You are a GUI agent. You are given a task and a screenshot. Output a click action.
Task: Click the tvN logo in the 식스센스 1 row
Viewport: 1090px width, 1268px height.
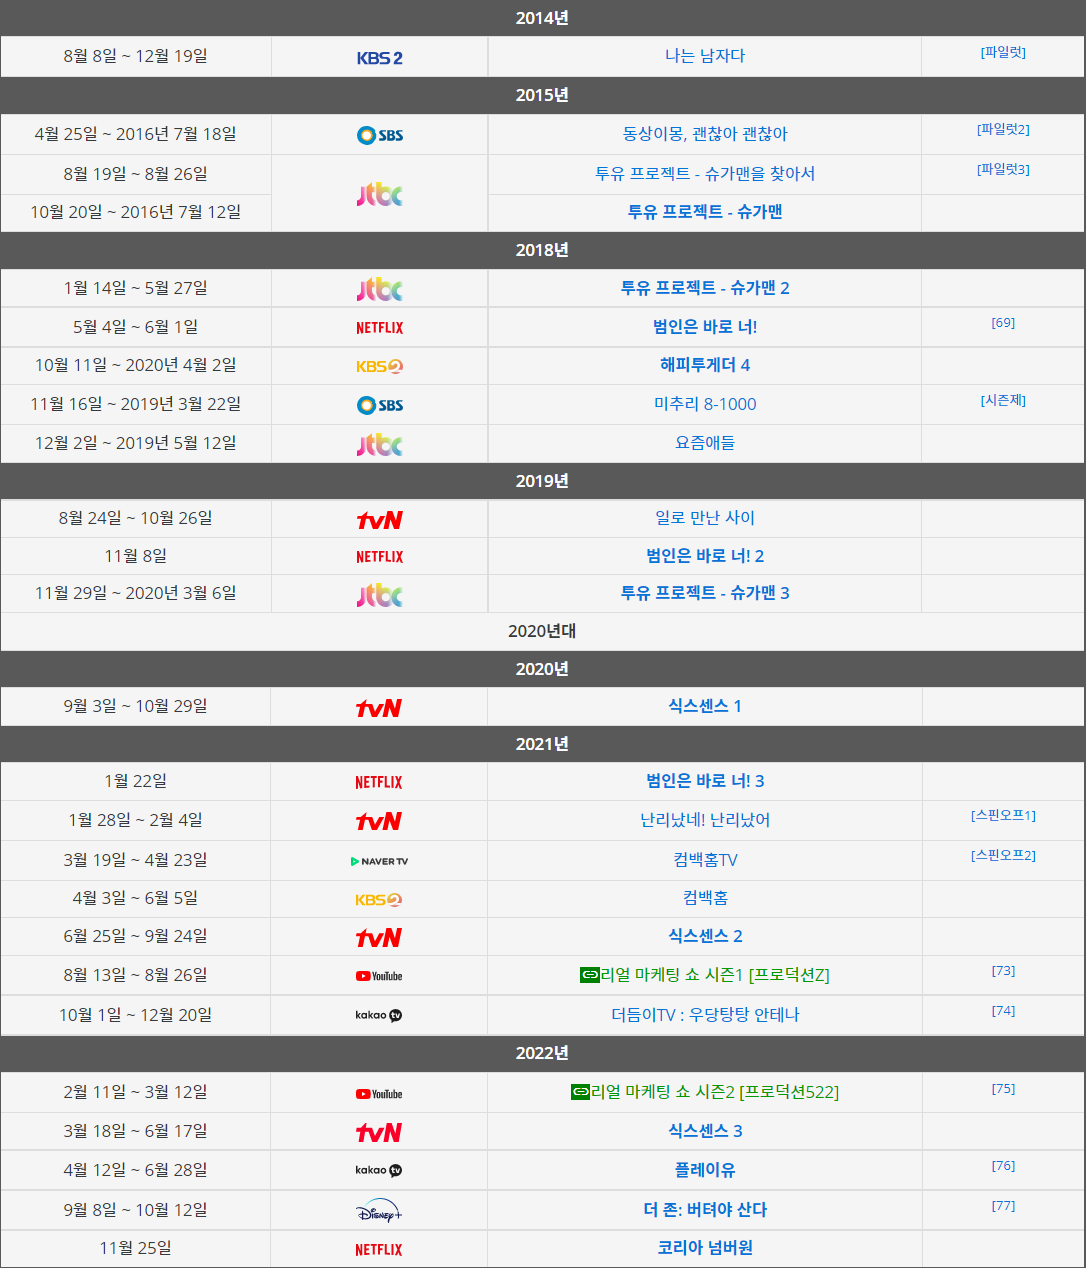pos(379,708)
